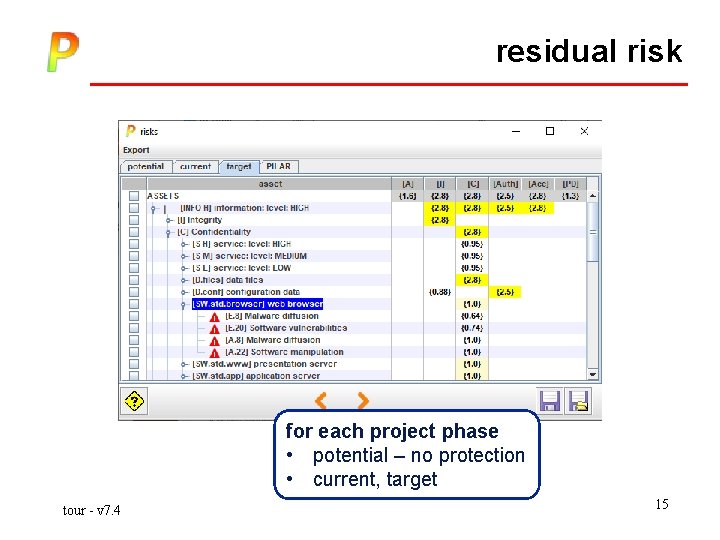Switch to the target tab
The image size is (720, 540).
pyautogui.click(x=239, y=166)
